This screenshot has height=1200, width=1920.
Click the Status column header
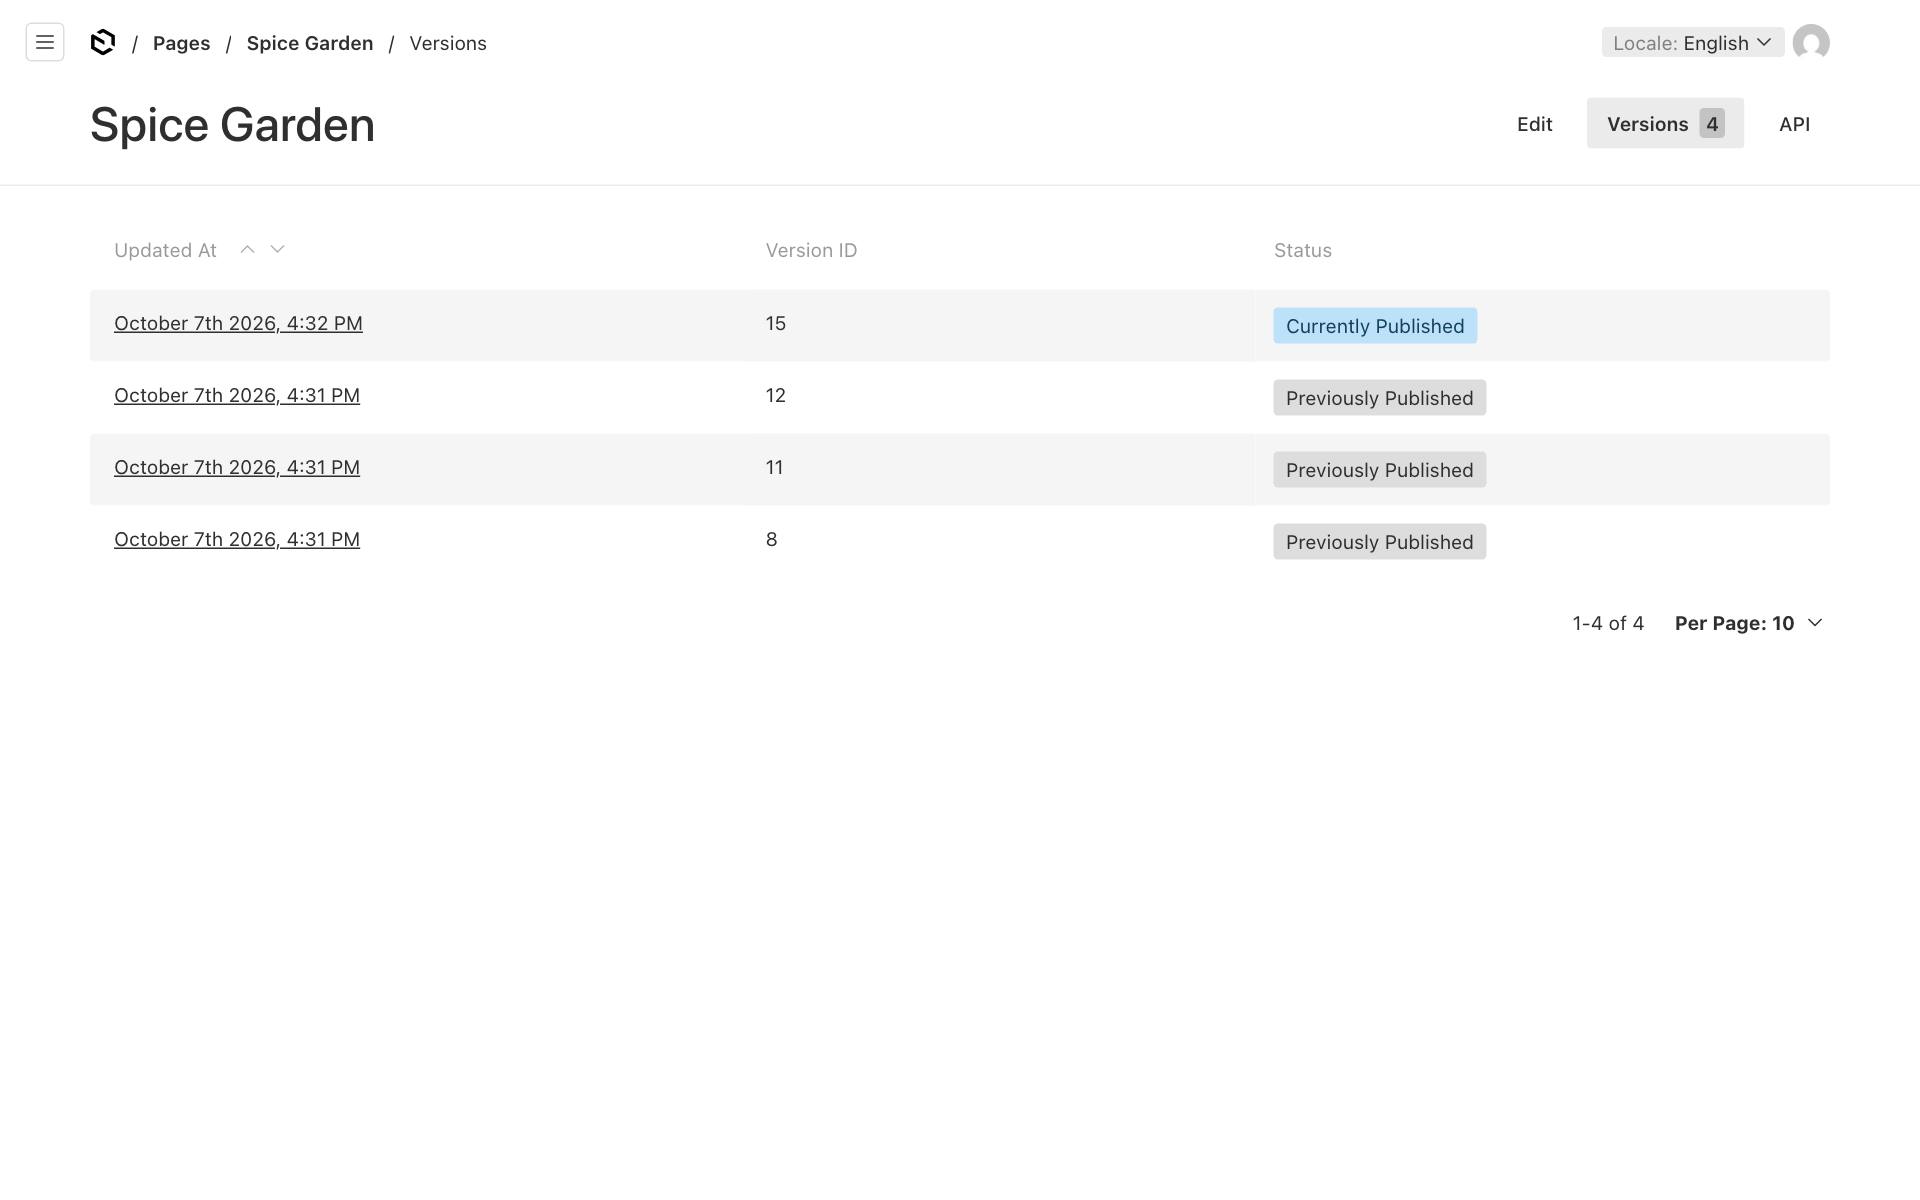(x=1303, y=250)
